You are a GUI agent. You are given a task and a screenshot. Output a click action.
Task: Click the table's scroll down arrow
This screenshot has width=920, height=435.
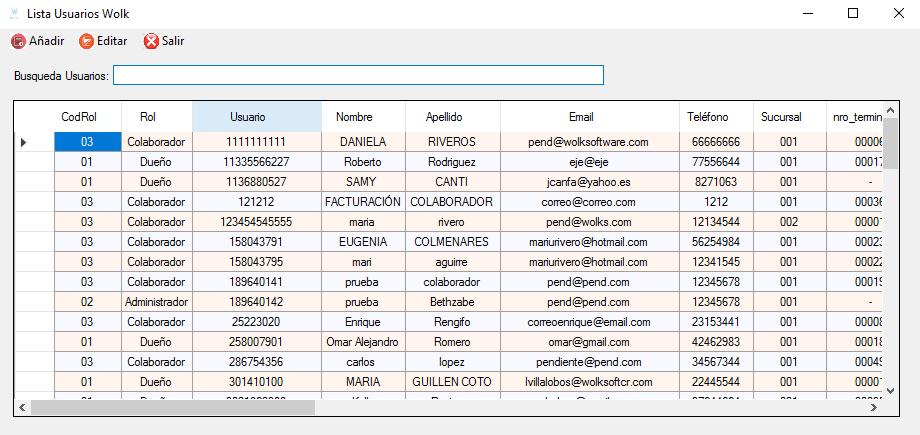click(x=890, y=390)
